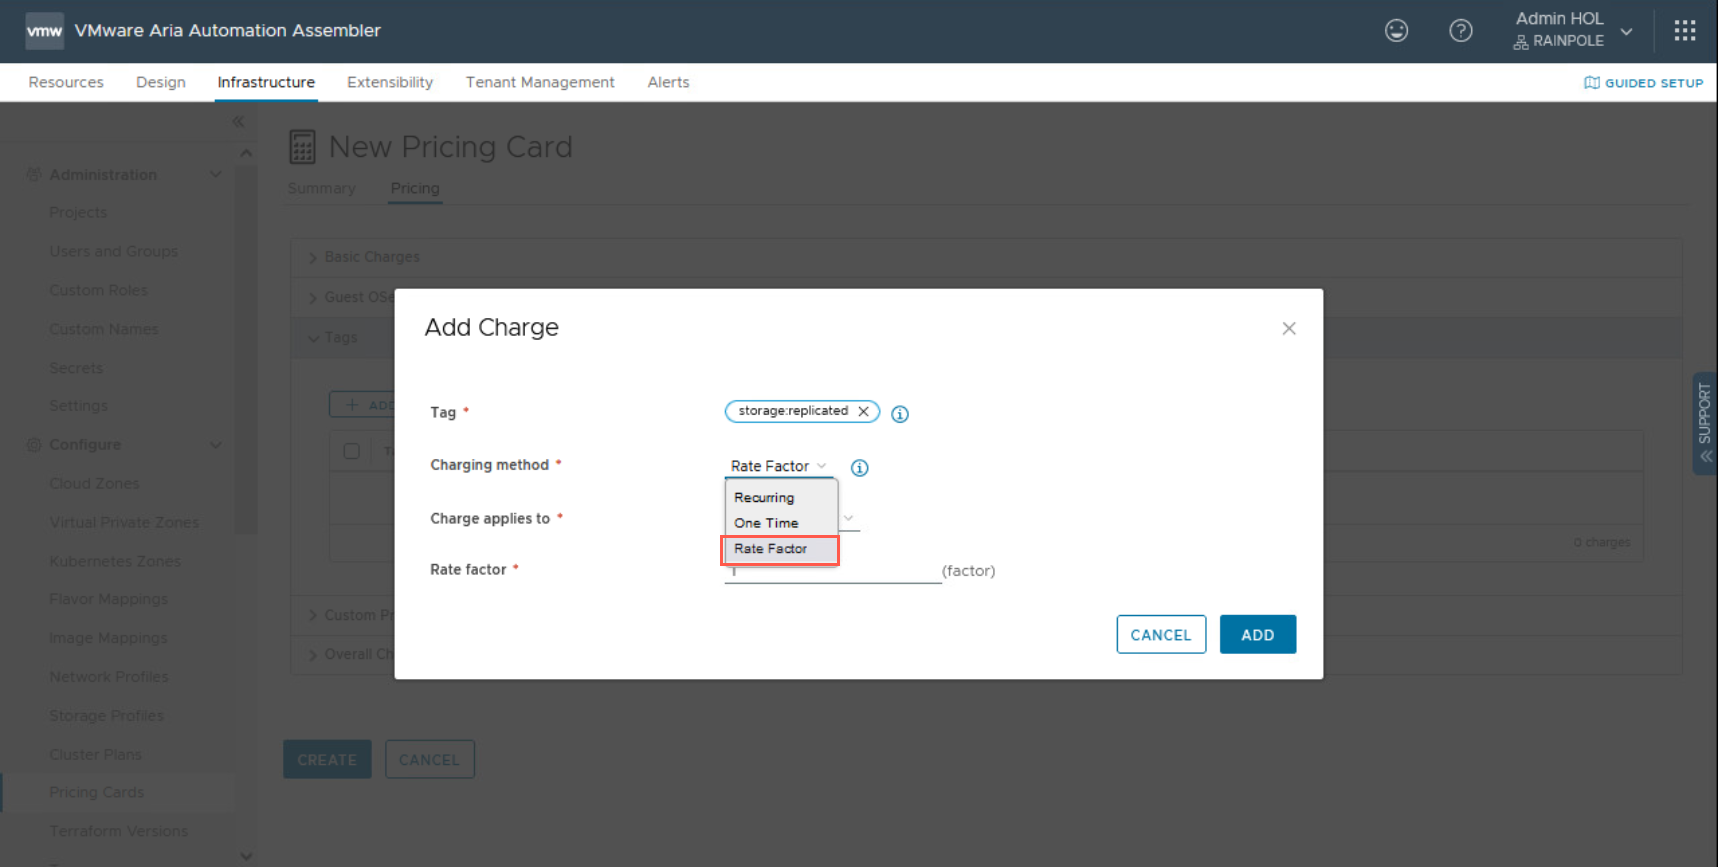This screenshot has height=867, width=1718.
Task: Close the Add Charge dialog
Action: [x=1288, y=328]
